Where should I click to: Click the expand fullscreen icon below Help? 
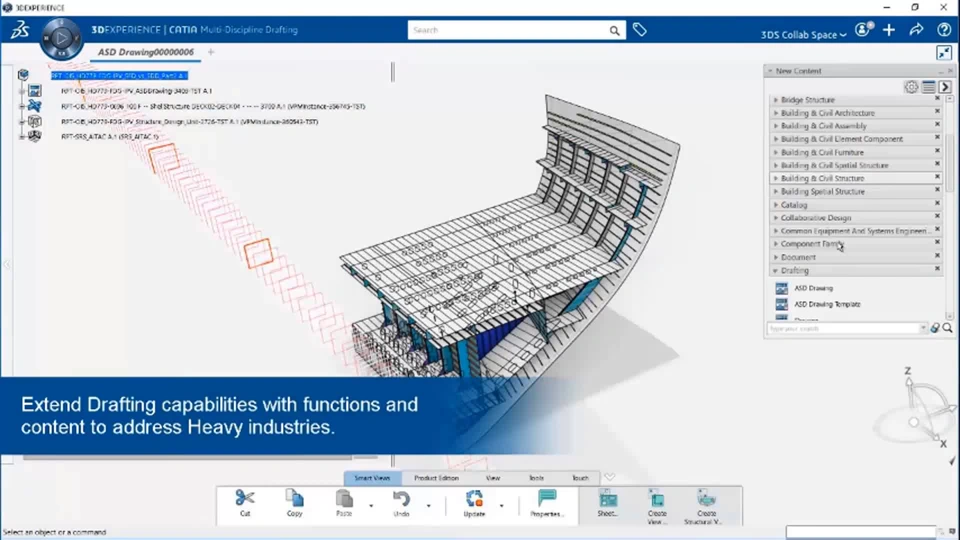click(x=944, y=53)
